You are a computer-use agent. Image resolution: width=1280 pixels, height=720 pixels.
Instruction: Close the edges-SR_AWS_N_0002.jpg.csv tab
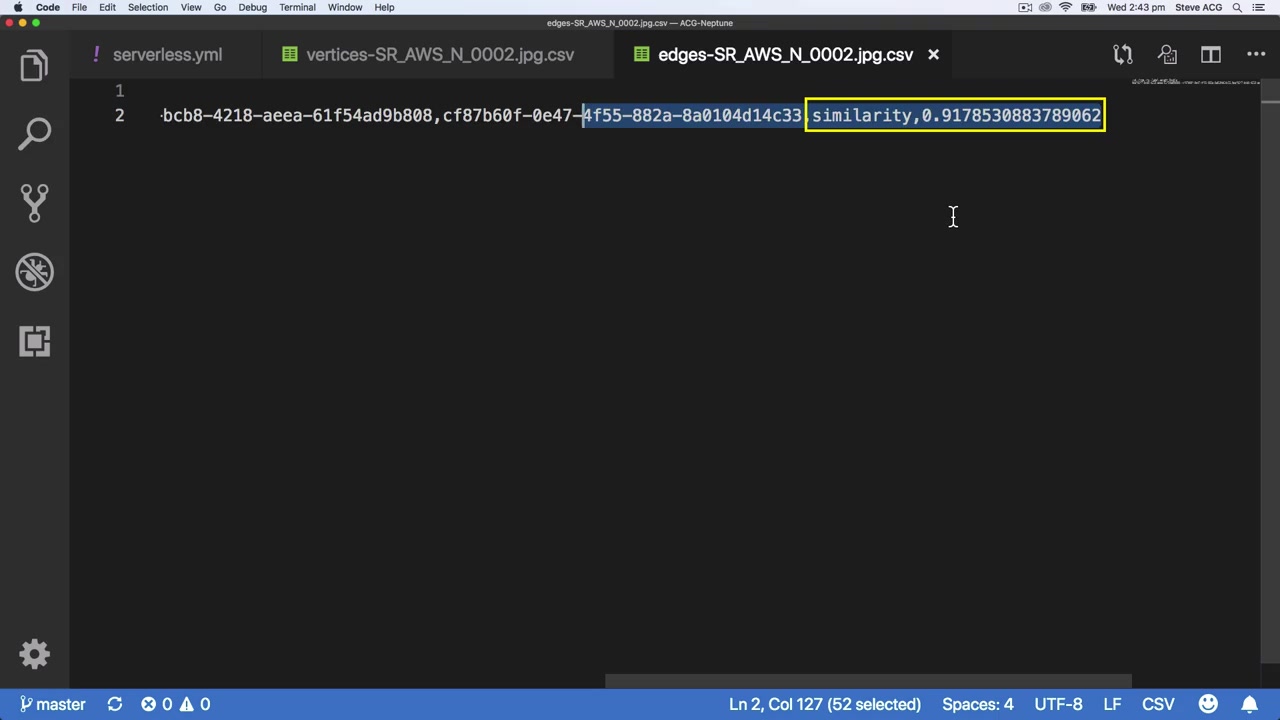click(933, 55)
